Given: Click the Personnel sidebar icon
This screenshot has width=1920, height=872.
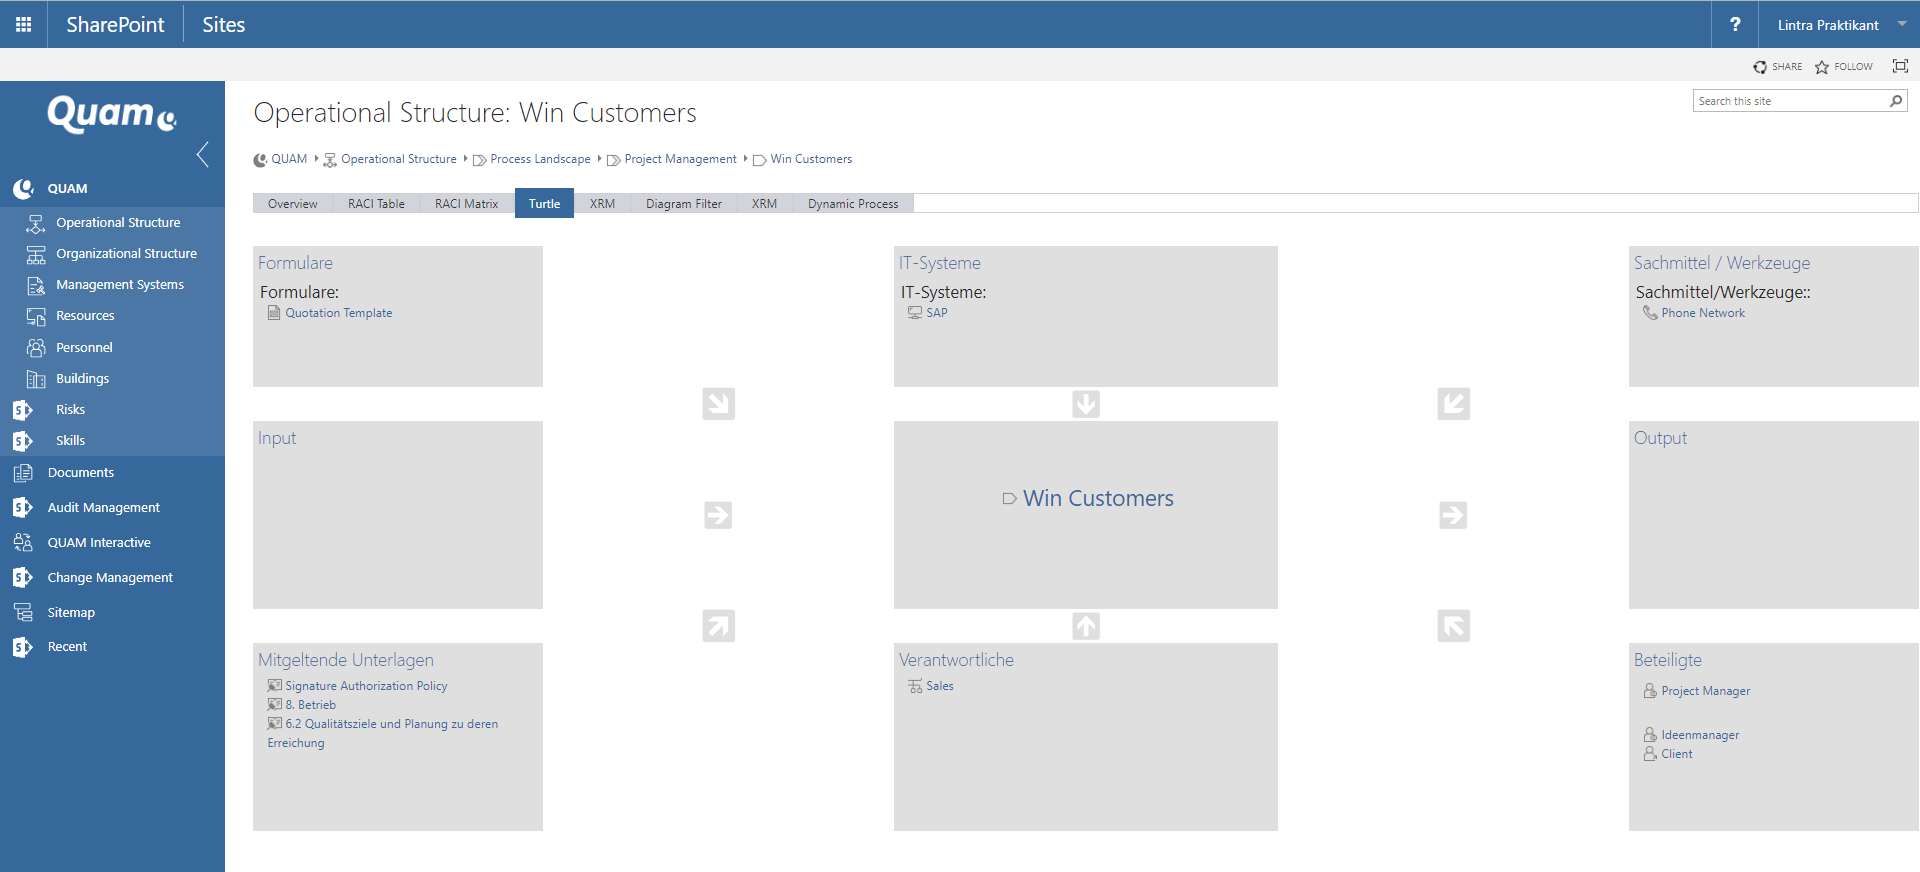Looking at the screenshot, I should click(x=36, y=347).
